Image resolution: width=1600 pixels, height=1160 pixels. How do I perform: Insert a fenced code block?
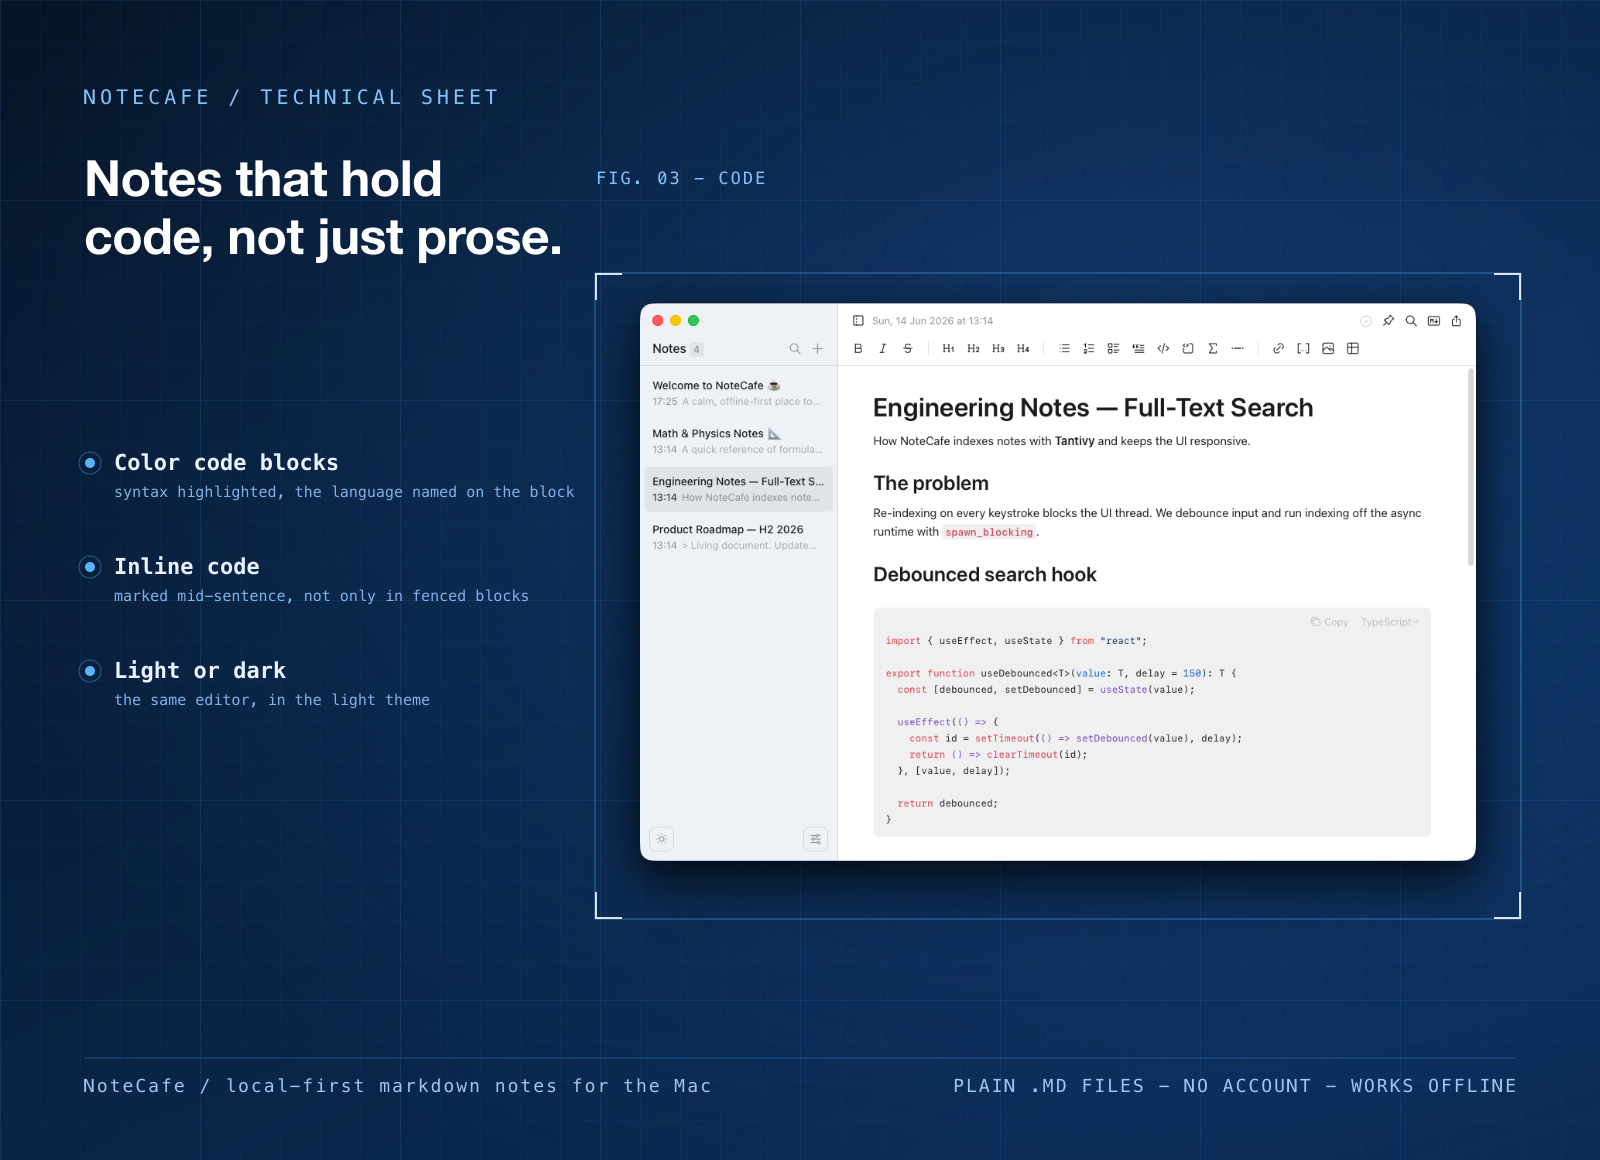point(1188,349)
